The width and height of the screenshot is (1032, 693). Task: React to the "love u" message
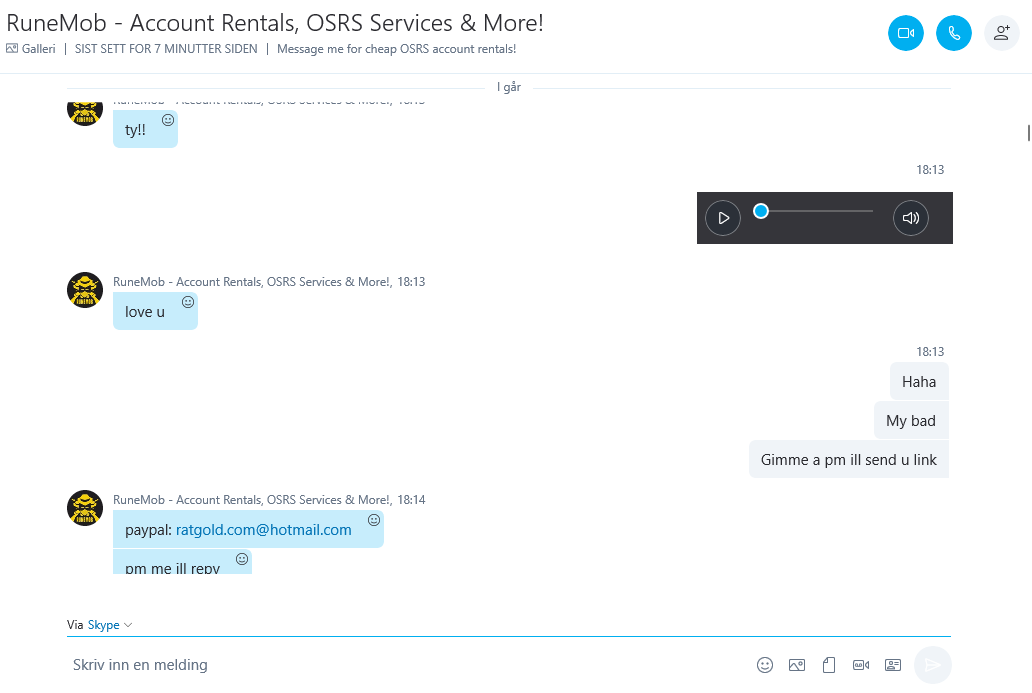tap(188, 302)
